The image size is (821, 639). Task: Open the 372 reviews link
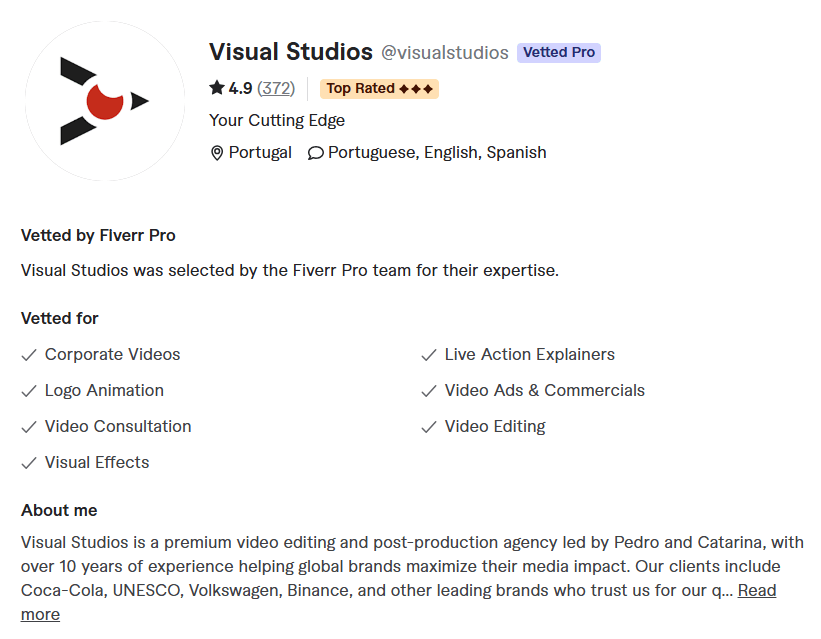click(276, 88)
